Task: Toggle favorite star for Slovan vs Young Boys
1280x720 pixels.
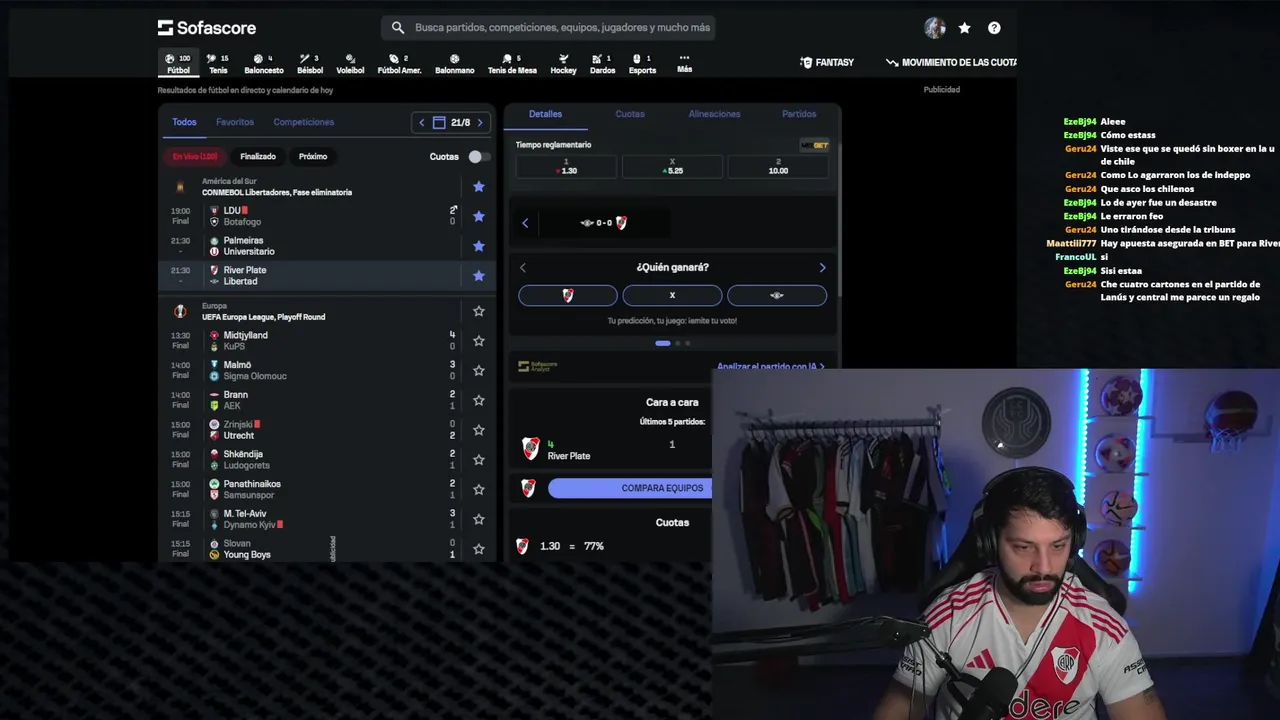Action: tap(479, 549)
